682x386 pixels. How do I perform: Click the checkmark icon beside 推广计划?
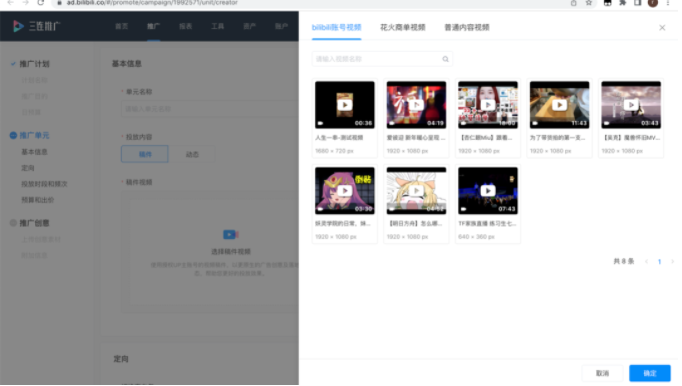[13, 64]
